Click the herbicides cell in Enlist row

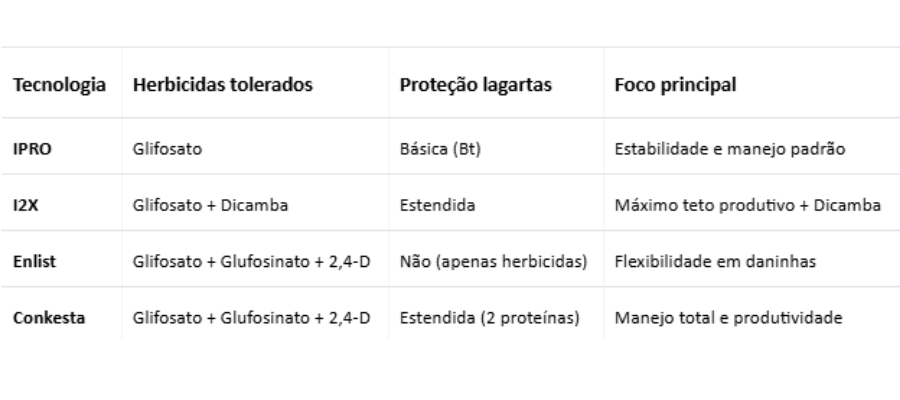pos(251,262)
